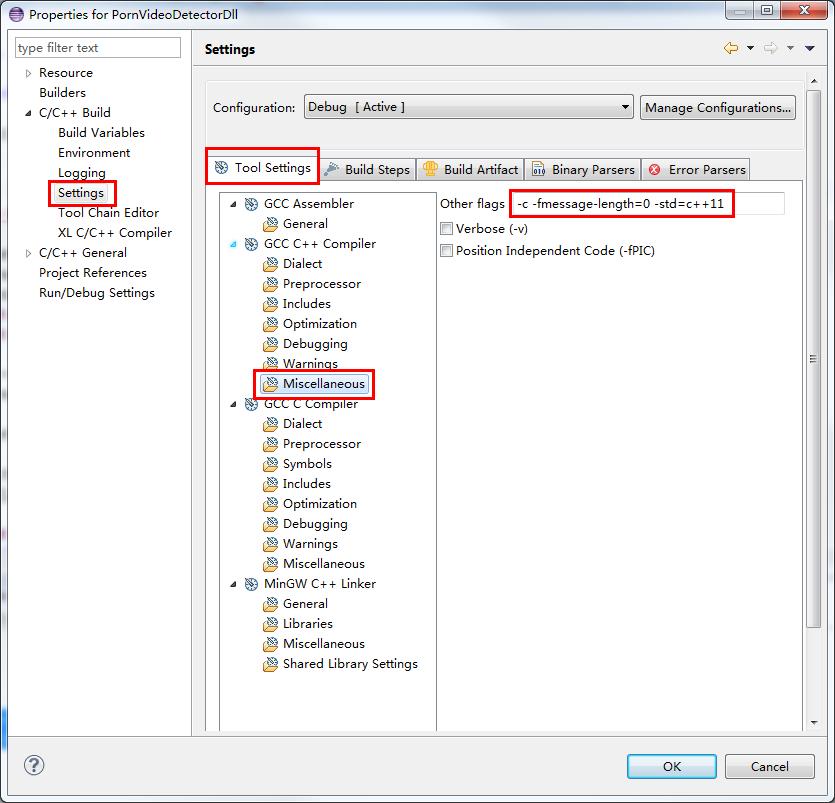835x803 pixels.
Task: Collapse the C/C++ Build tree node
Action: click(28, 113)
